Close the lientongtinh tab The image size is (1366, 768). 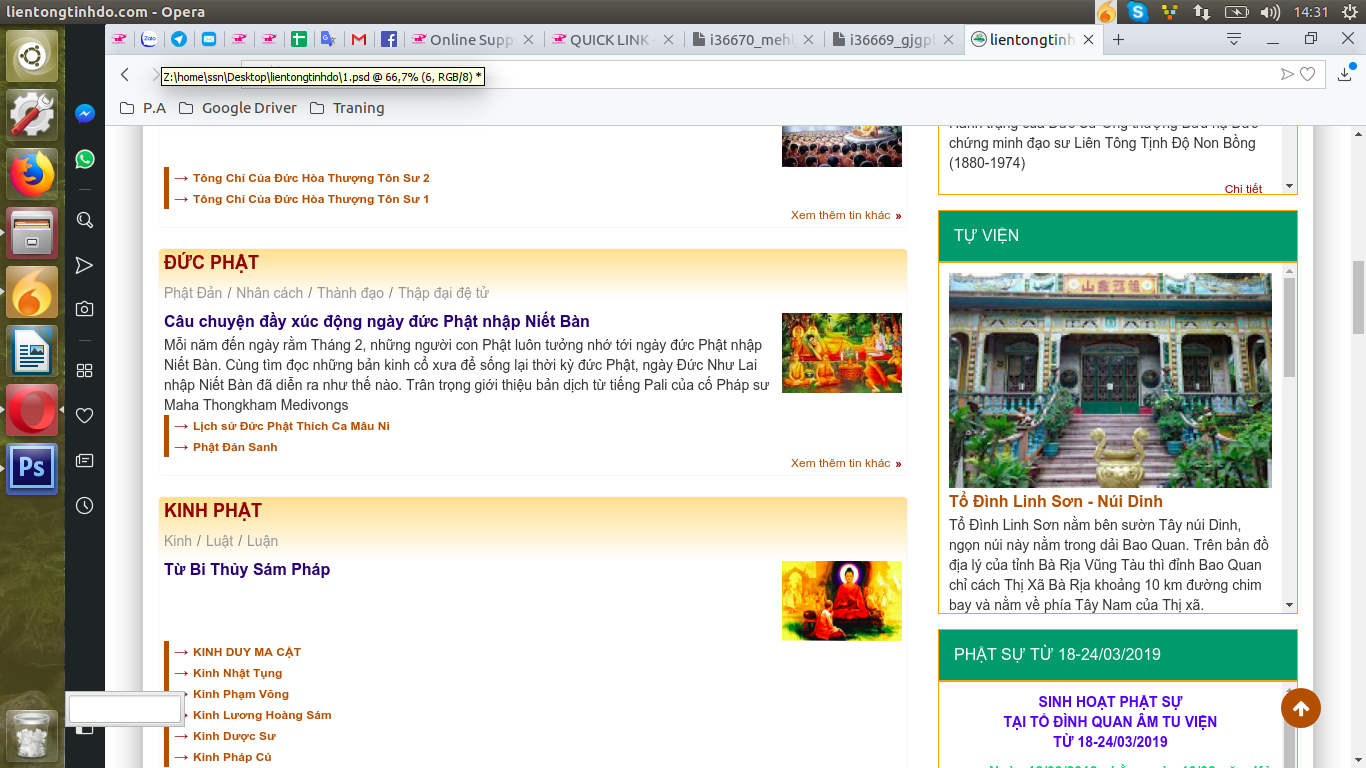1088,40
